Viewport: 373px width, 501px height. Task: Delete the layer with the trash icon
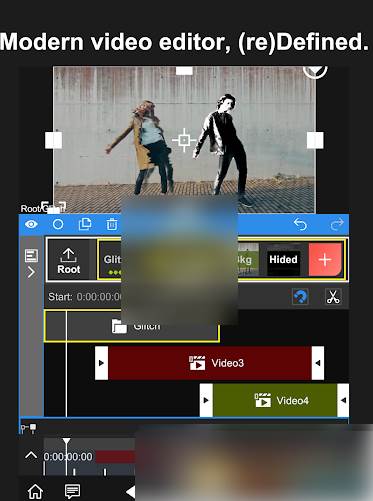[x=112, y=224]
